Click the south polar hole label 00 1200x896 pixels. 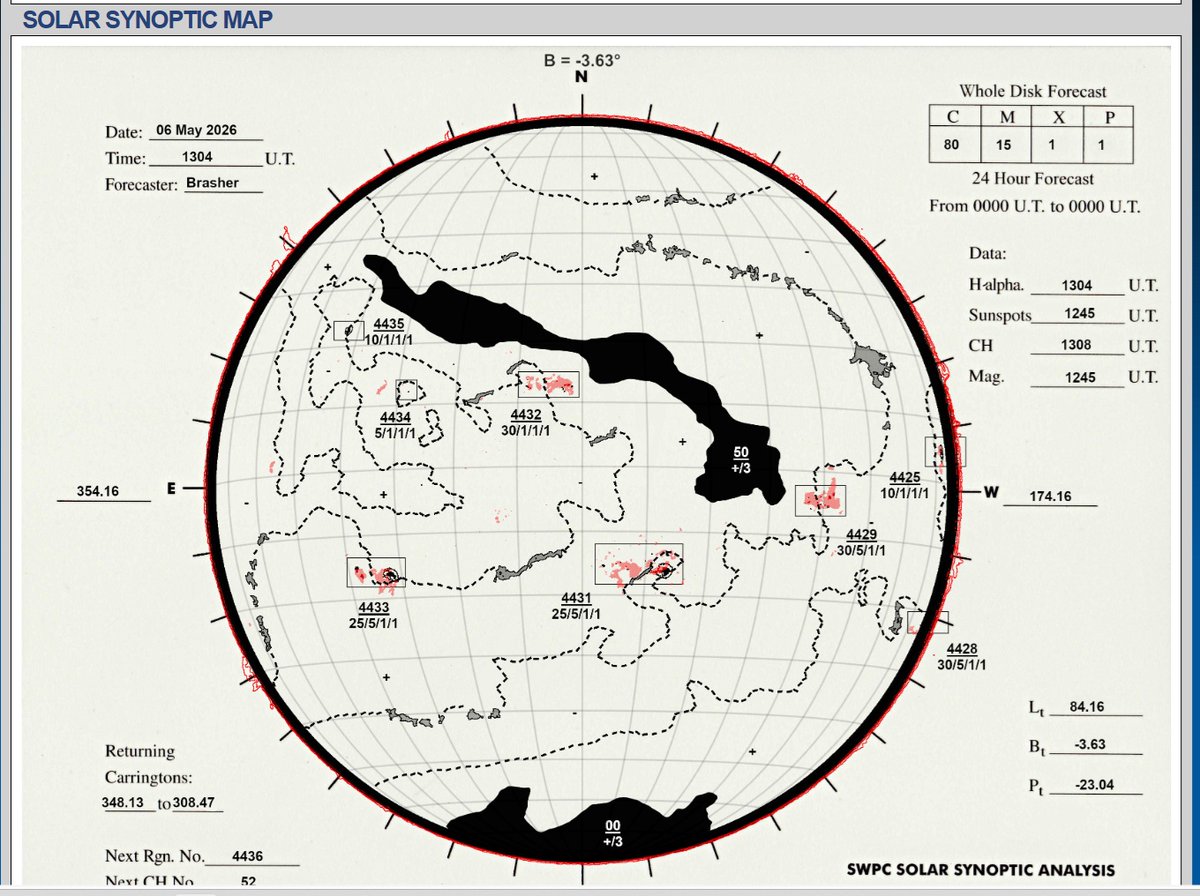point(613,826)
